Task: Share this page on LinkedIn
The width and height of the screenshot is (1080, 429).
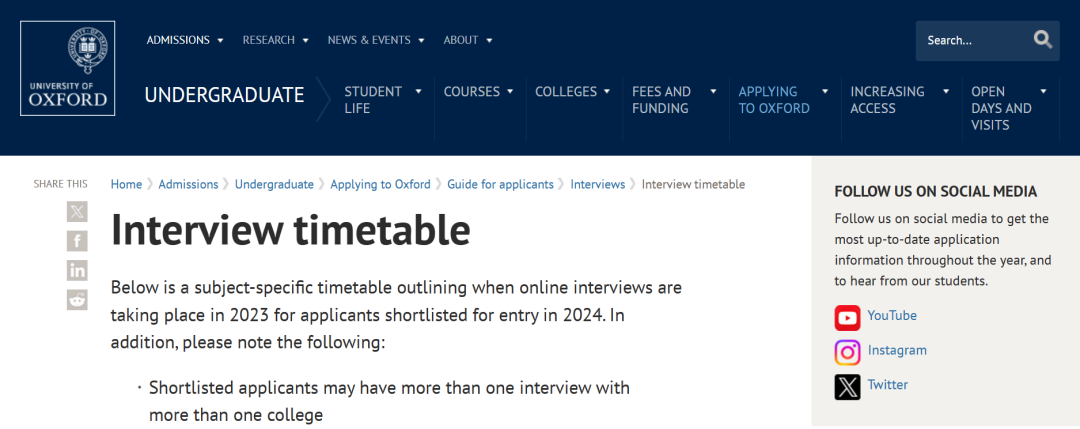Action: [x=77, y=271]
